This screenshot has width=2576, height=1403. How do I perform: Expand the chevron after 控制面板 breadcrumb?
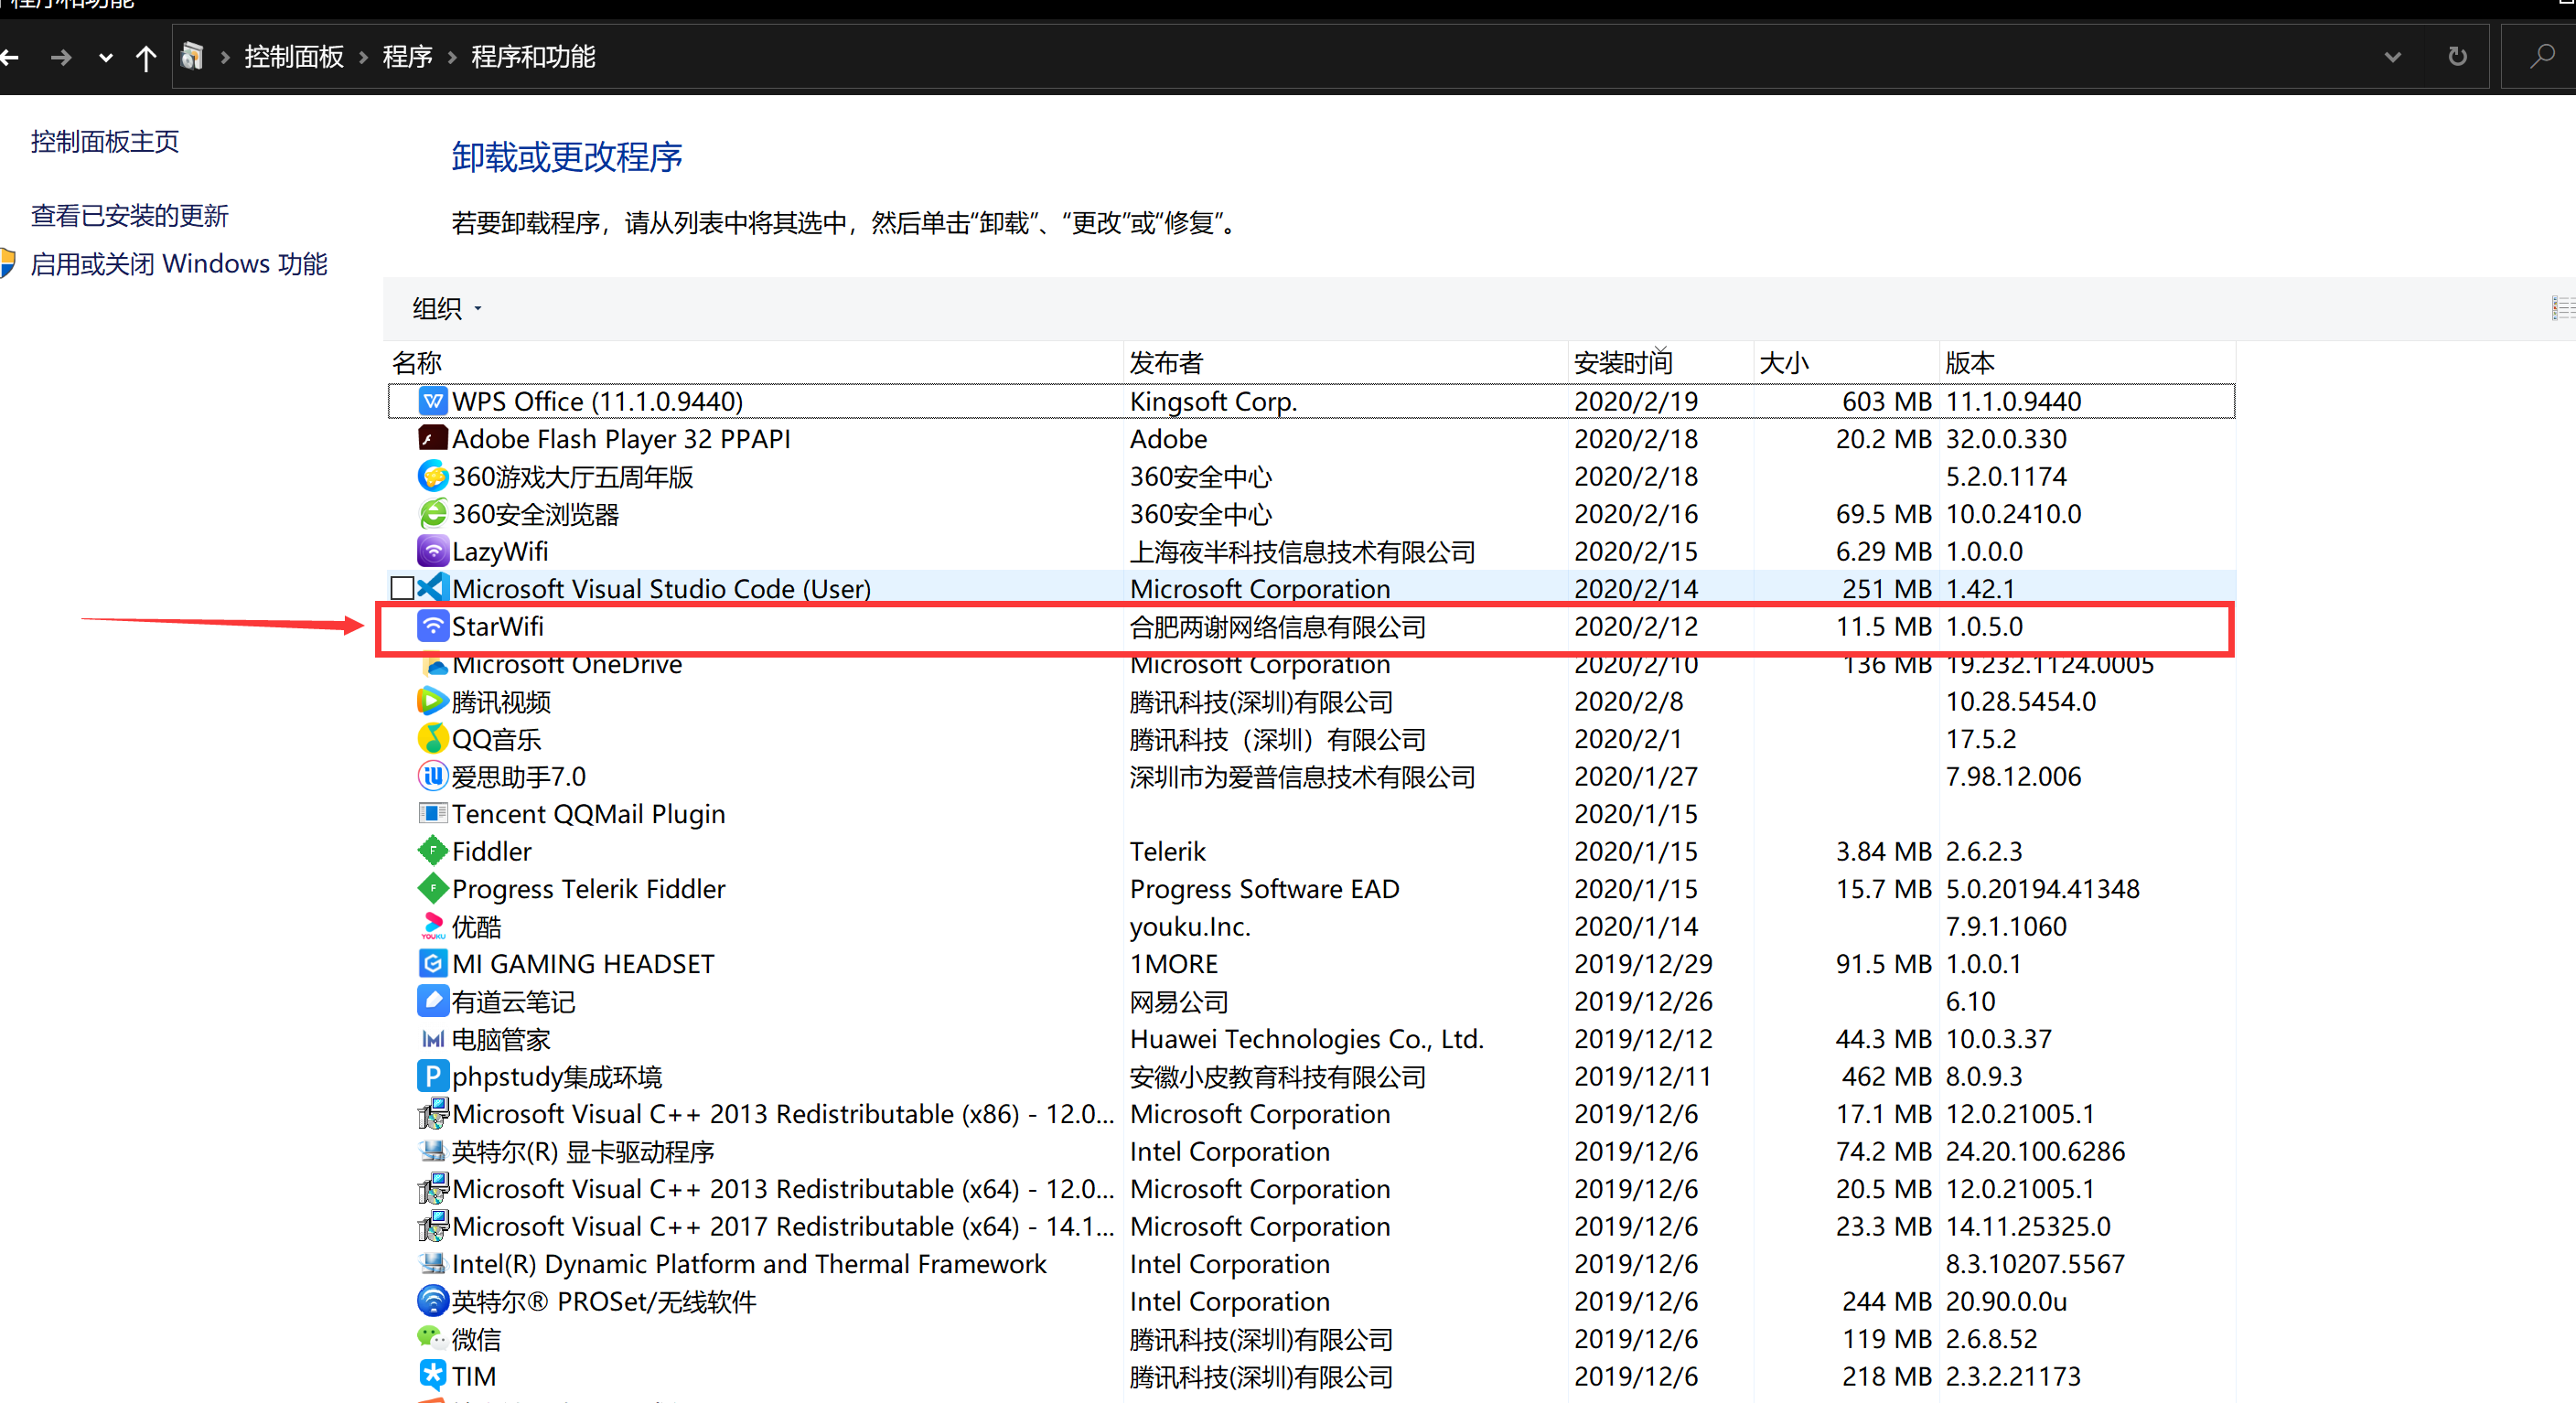coord(364,57)
